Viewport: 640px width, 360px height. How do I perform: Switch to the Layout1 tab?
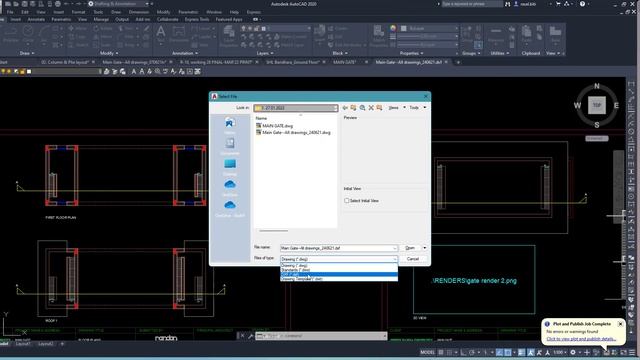22,344
